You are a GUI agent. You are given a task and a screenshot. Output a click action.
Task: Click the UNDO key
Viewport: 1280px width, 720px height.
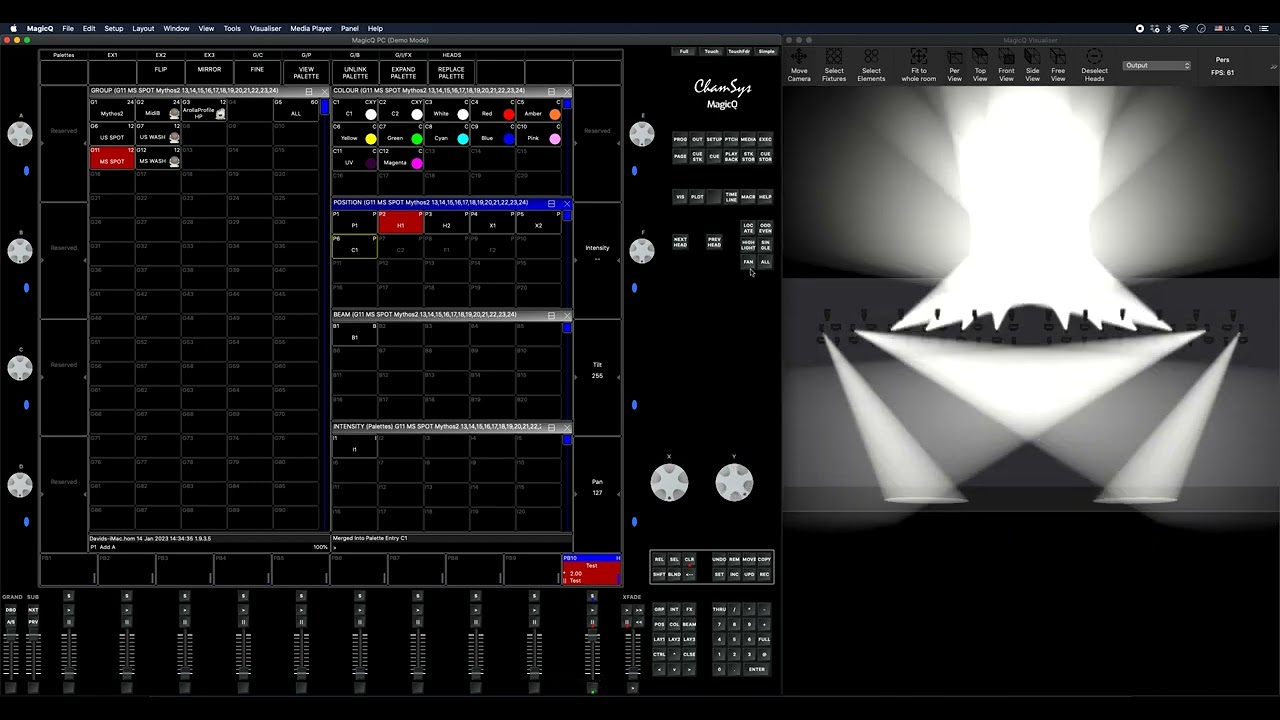(719, 560)
